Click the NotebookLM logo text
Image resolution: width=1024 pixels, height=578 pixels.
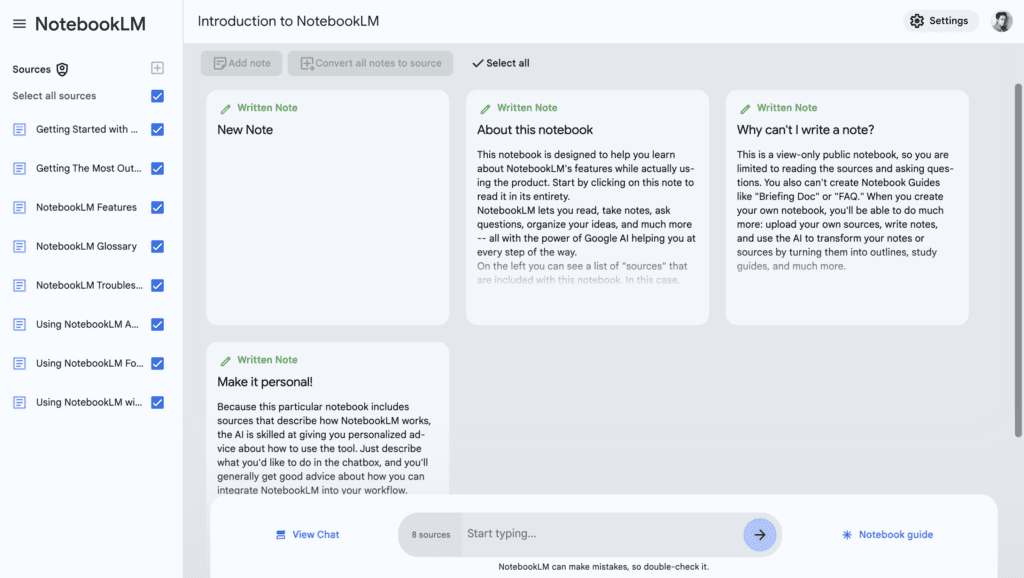coord(90,24)
